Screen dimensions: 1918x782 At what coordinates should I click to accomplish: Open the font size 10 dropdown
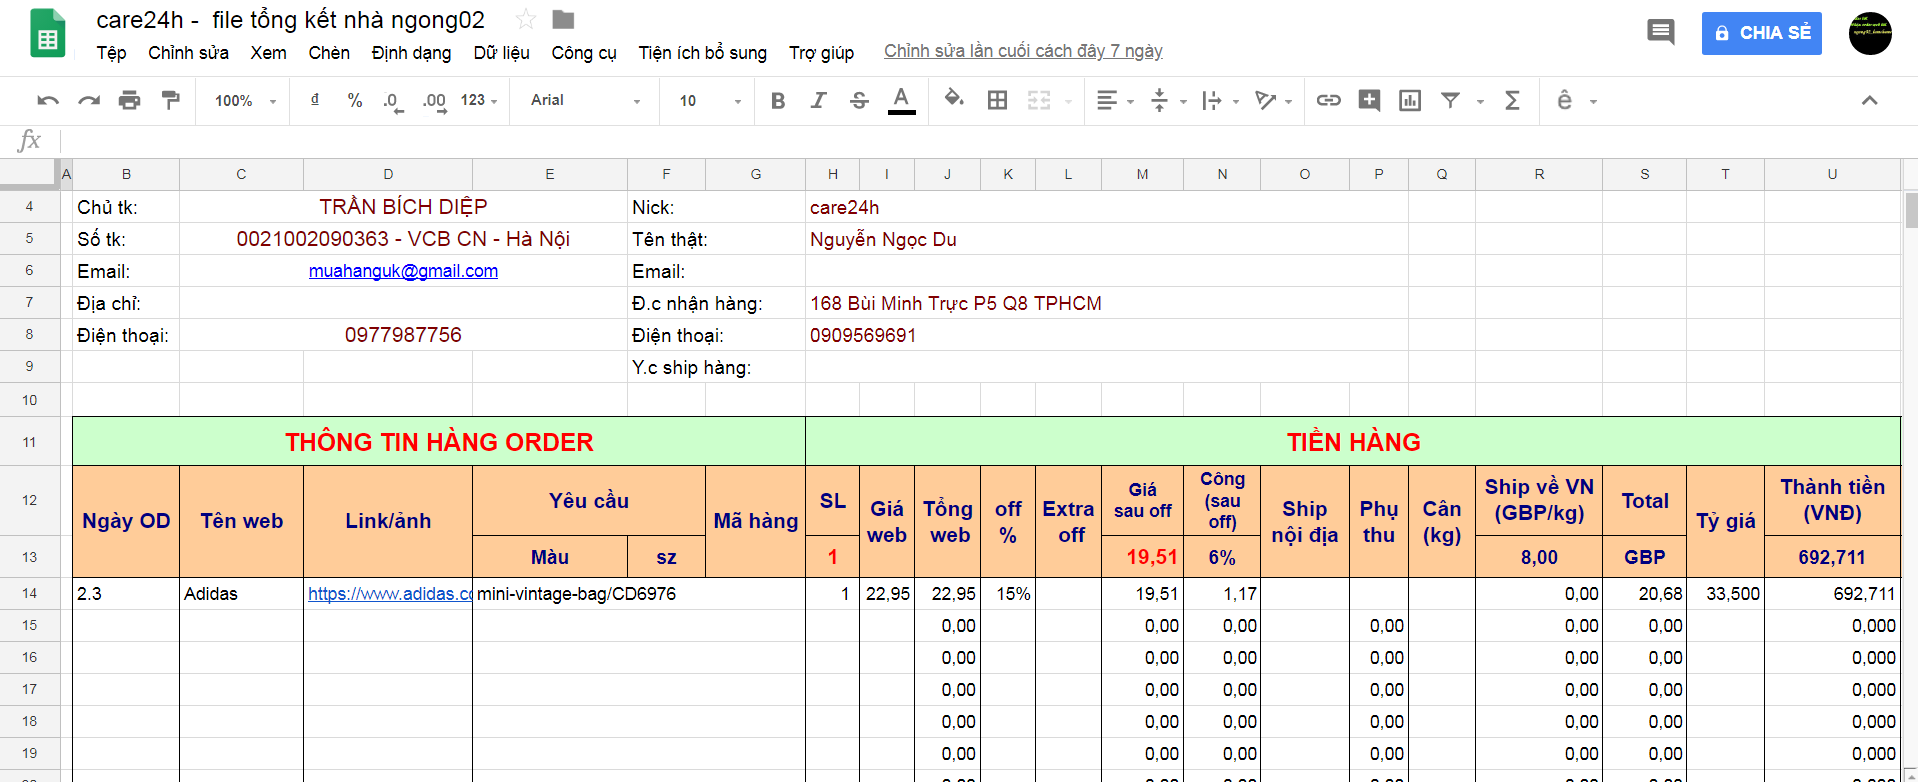pyautogui.click(x=710, y=101)
